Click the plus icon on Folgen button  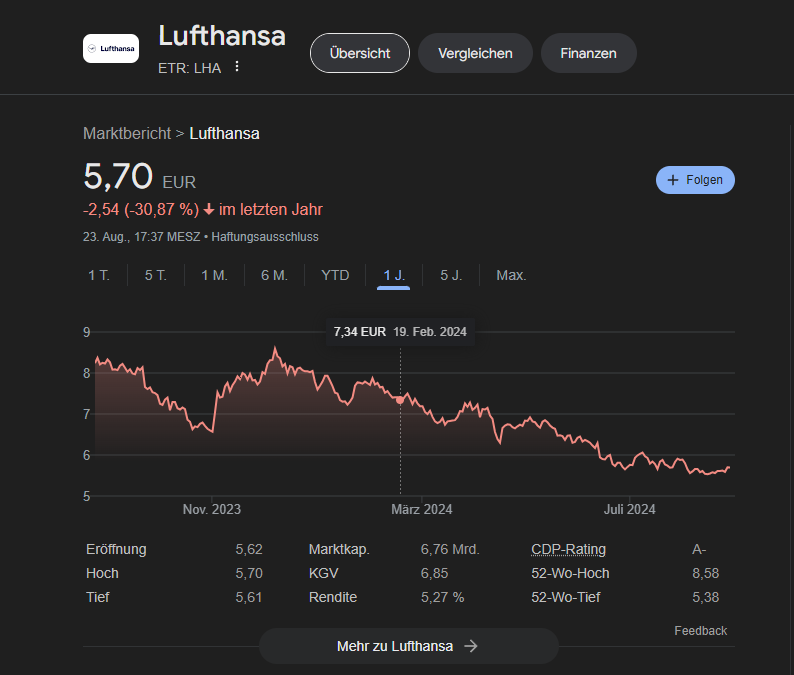coord(672,180)
